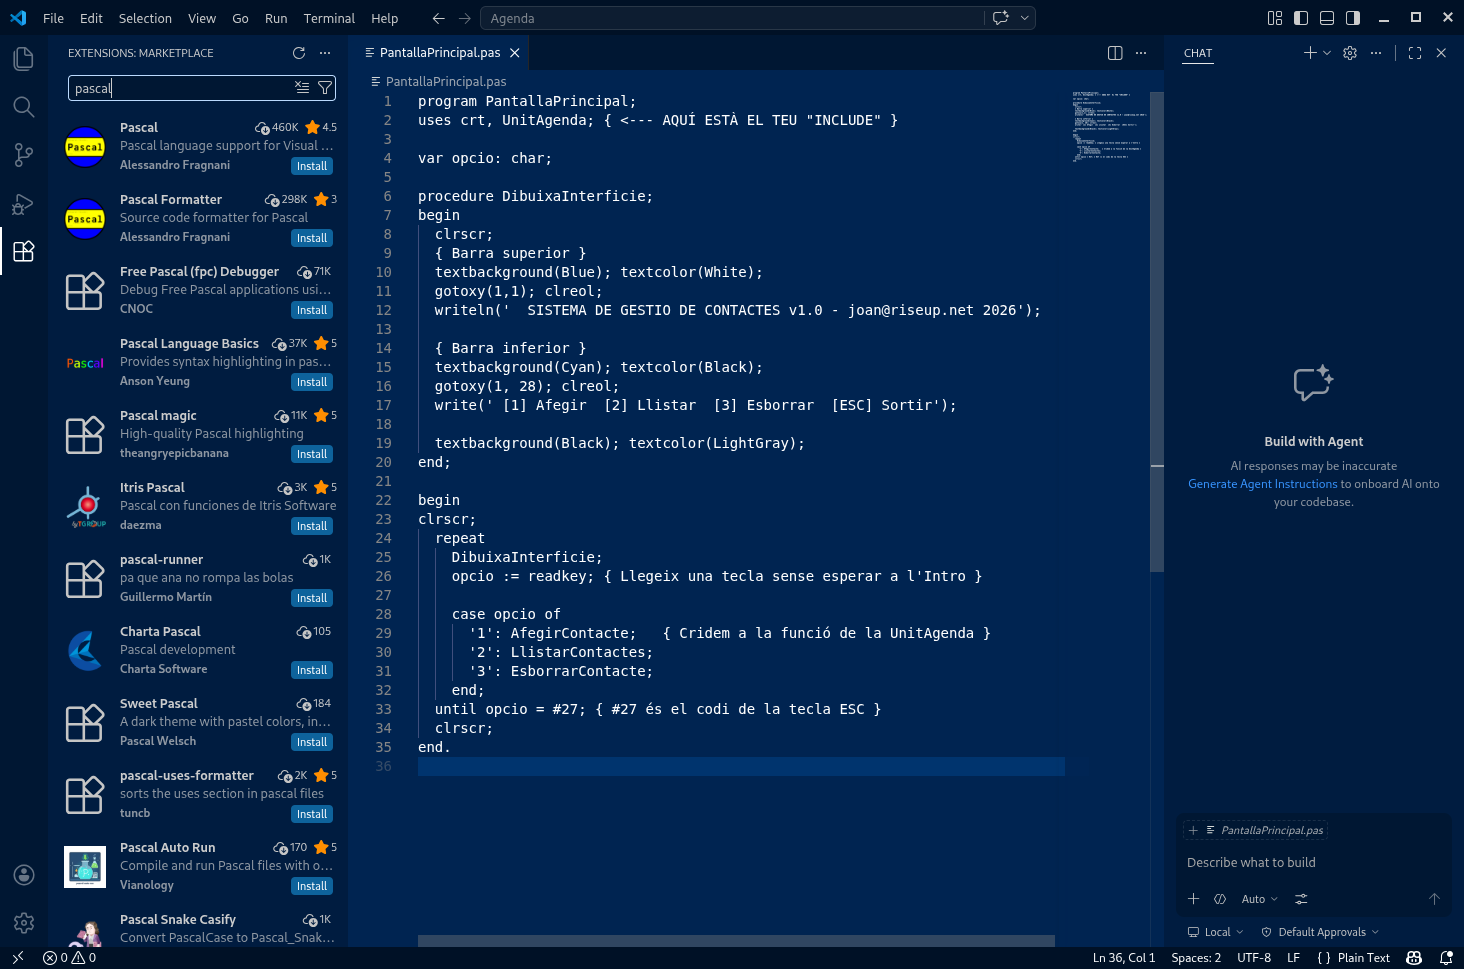Change encoding UTF-8 in status bar

1254,958
